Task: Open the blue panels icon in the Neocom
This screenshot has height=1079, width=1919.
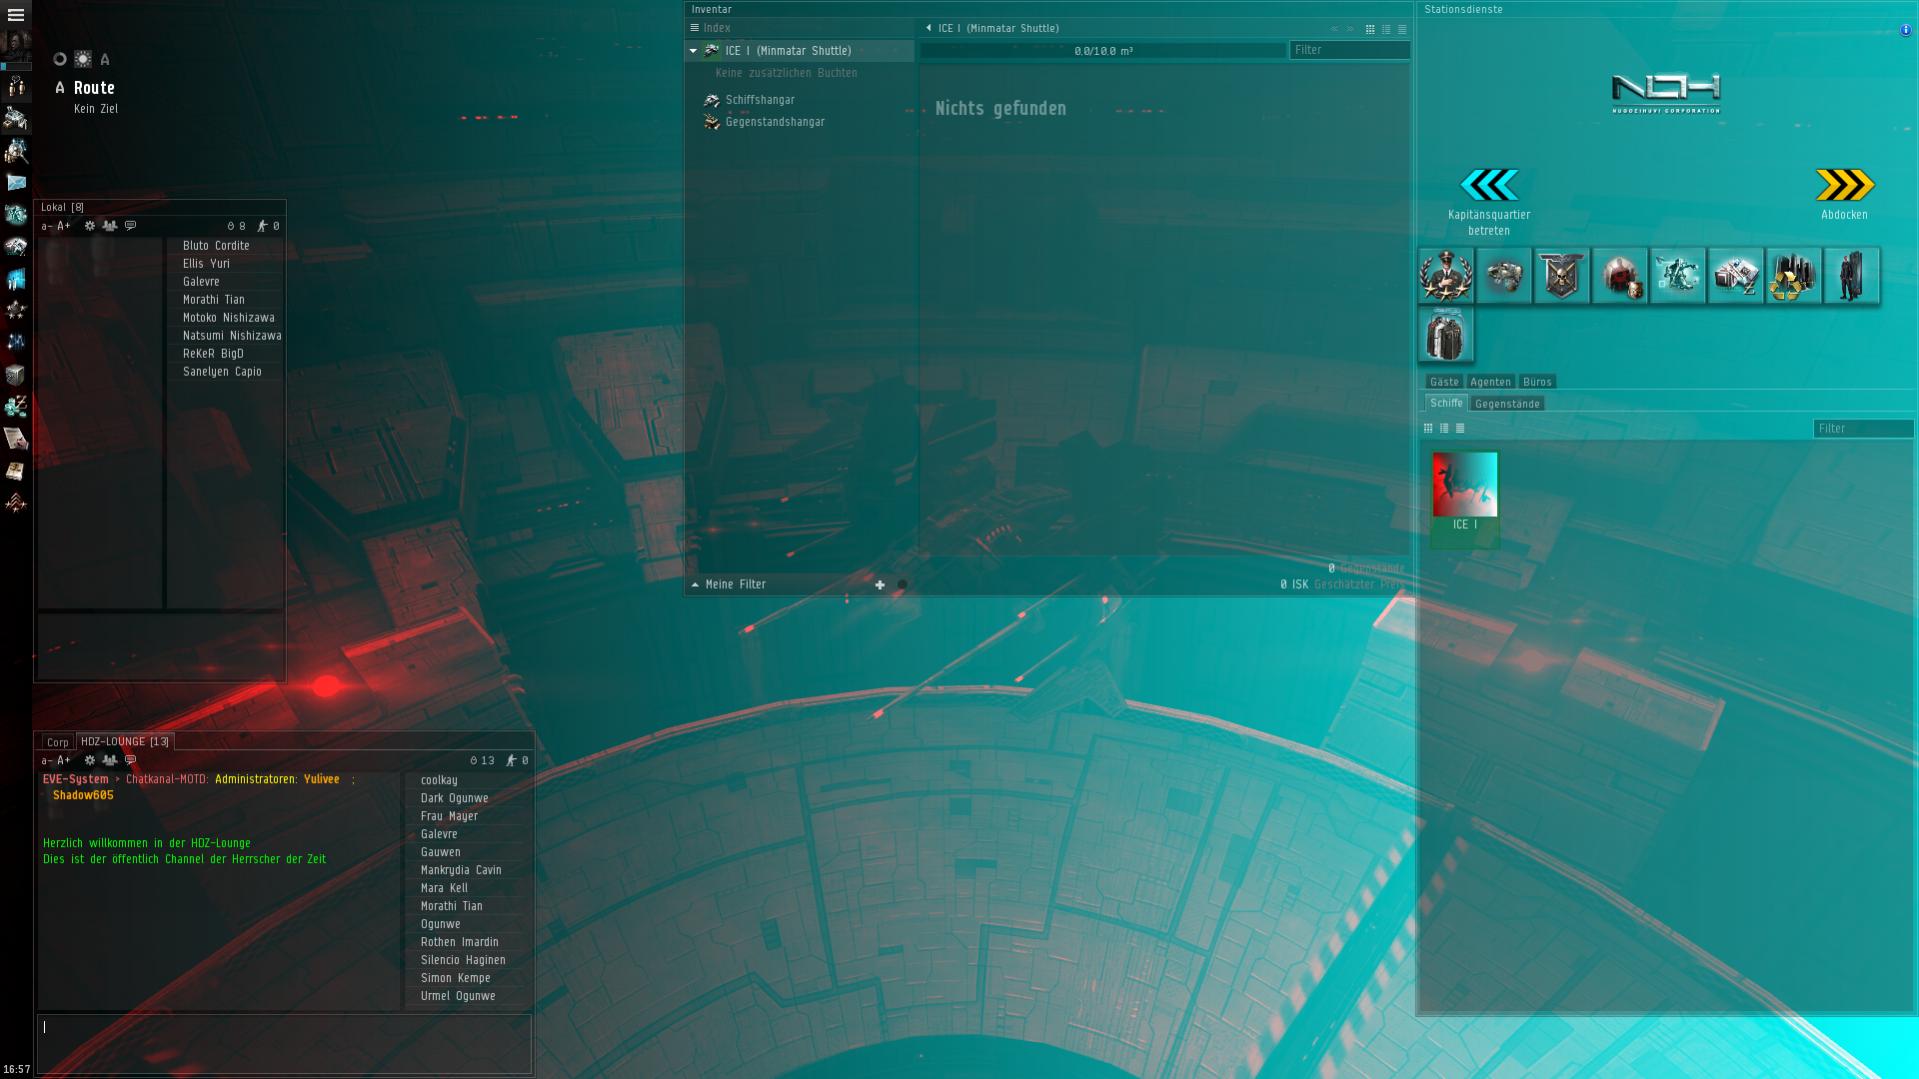Action: (x=16, y=279)
